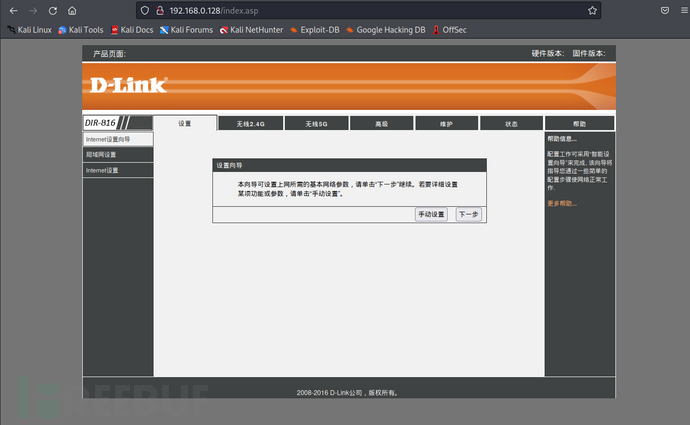The height and width of the screenshot is (425, 690).
Task: Switch to the 无线5G tab
Action: pos(315,123)
